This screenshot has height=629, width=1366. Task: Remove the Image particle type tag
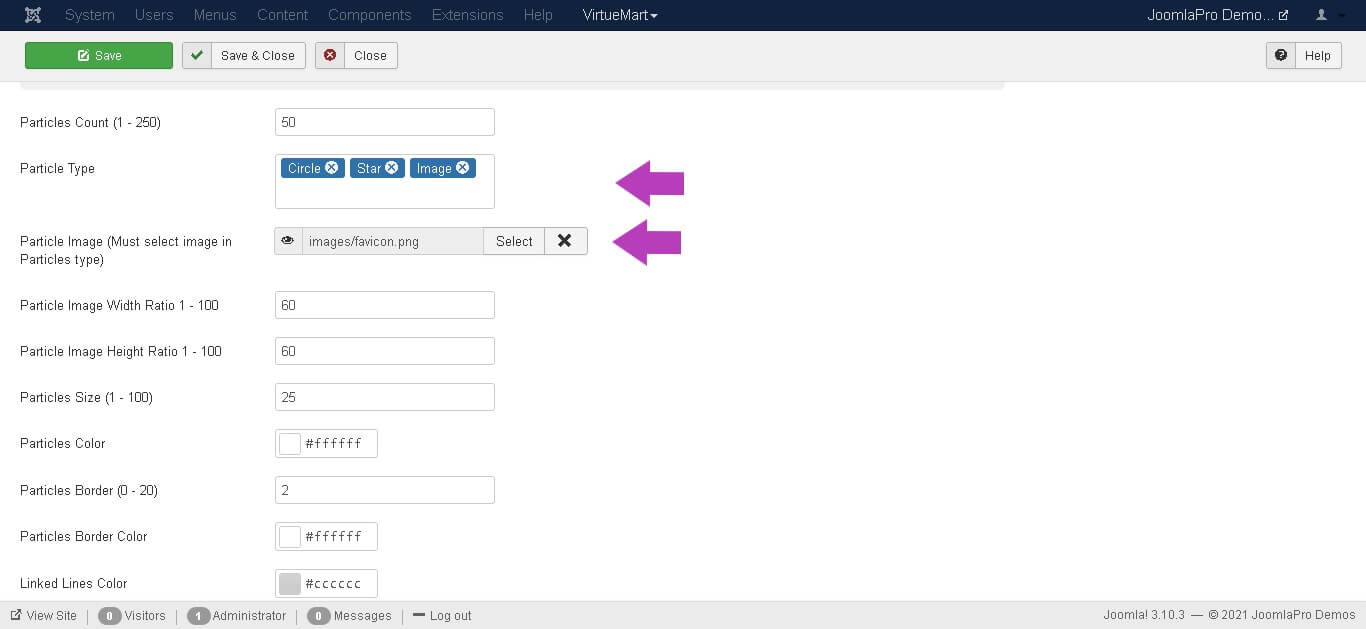click(x=463, y=168)
